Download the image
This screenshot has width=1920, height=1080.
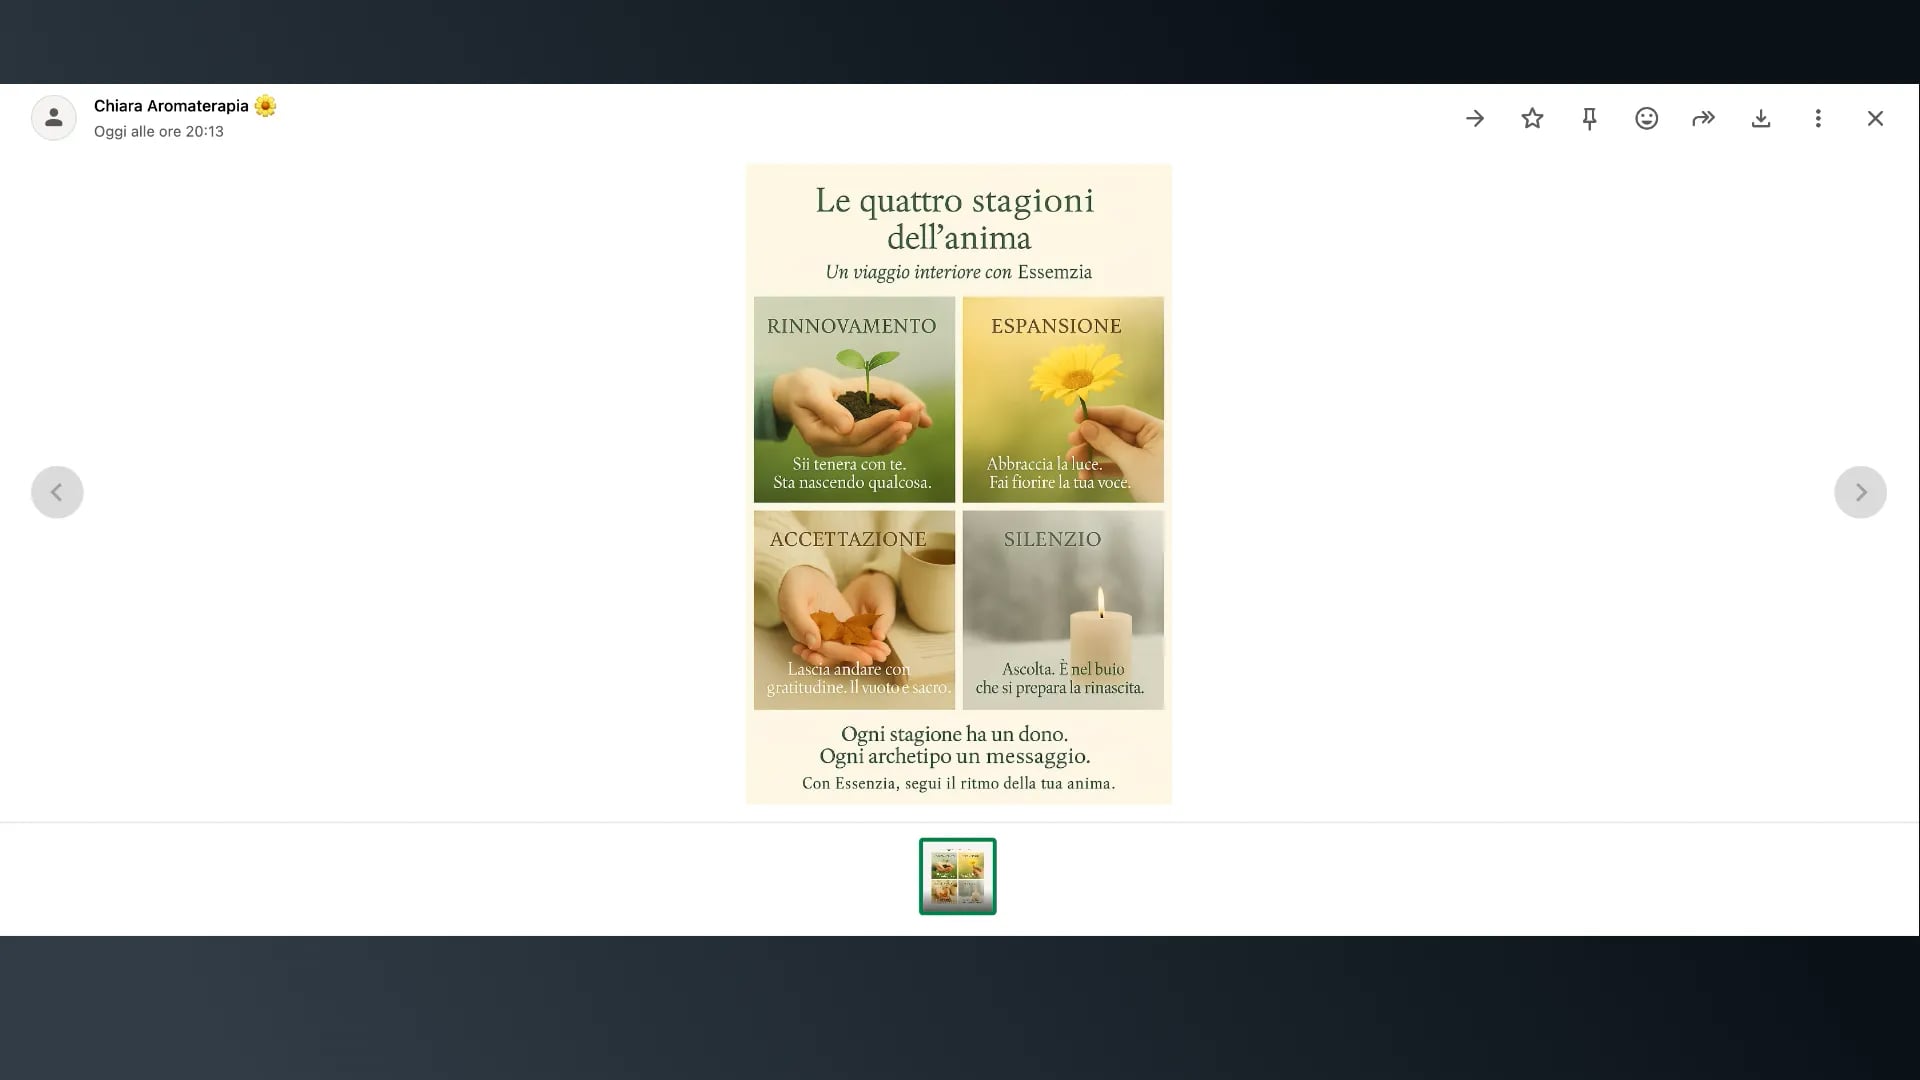pyautogui.click(x=1761, y=119)
